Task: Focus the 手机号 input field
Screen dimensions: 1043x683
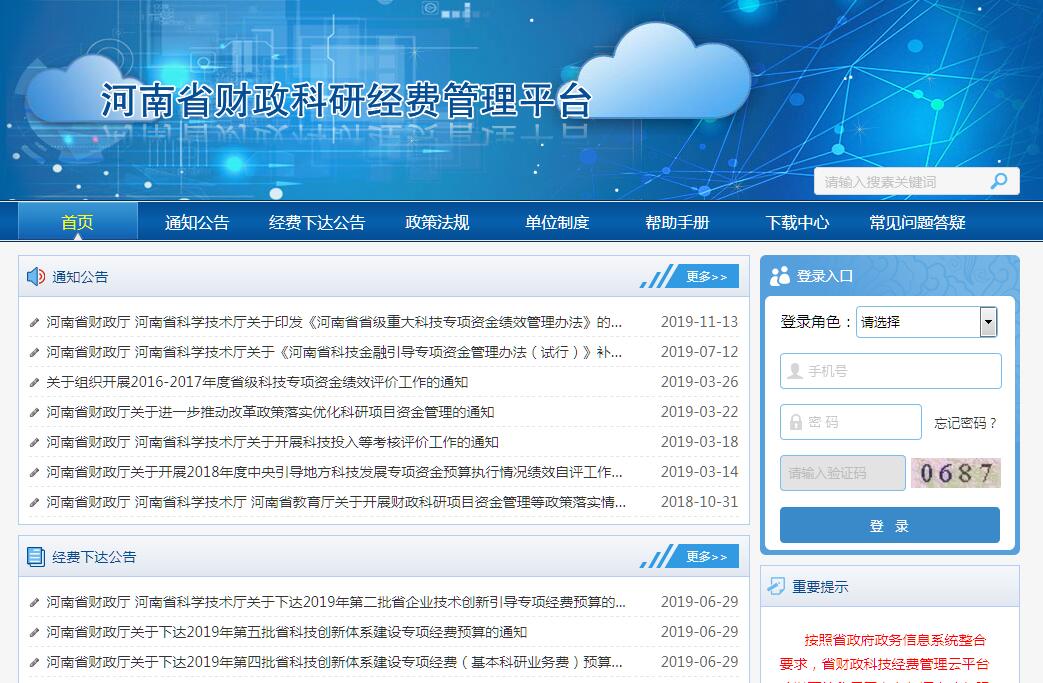Action: tap(890, 371)
